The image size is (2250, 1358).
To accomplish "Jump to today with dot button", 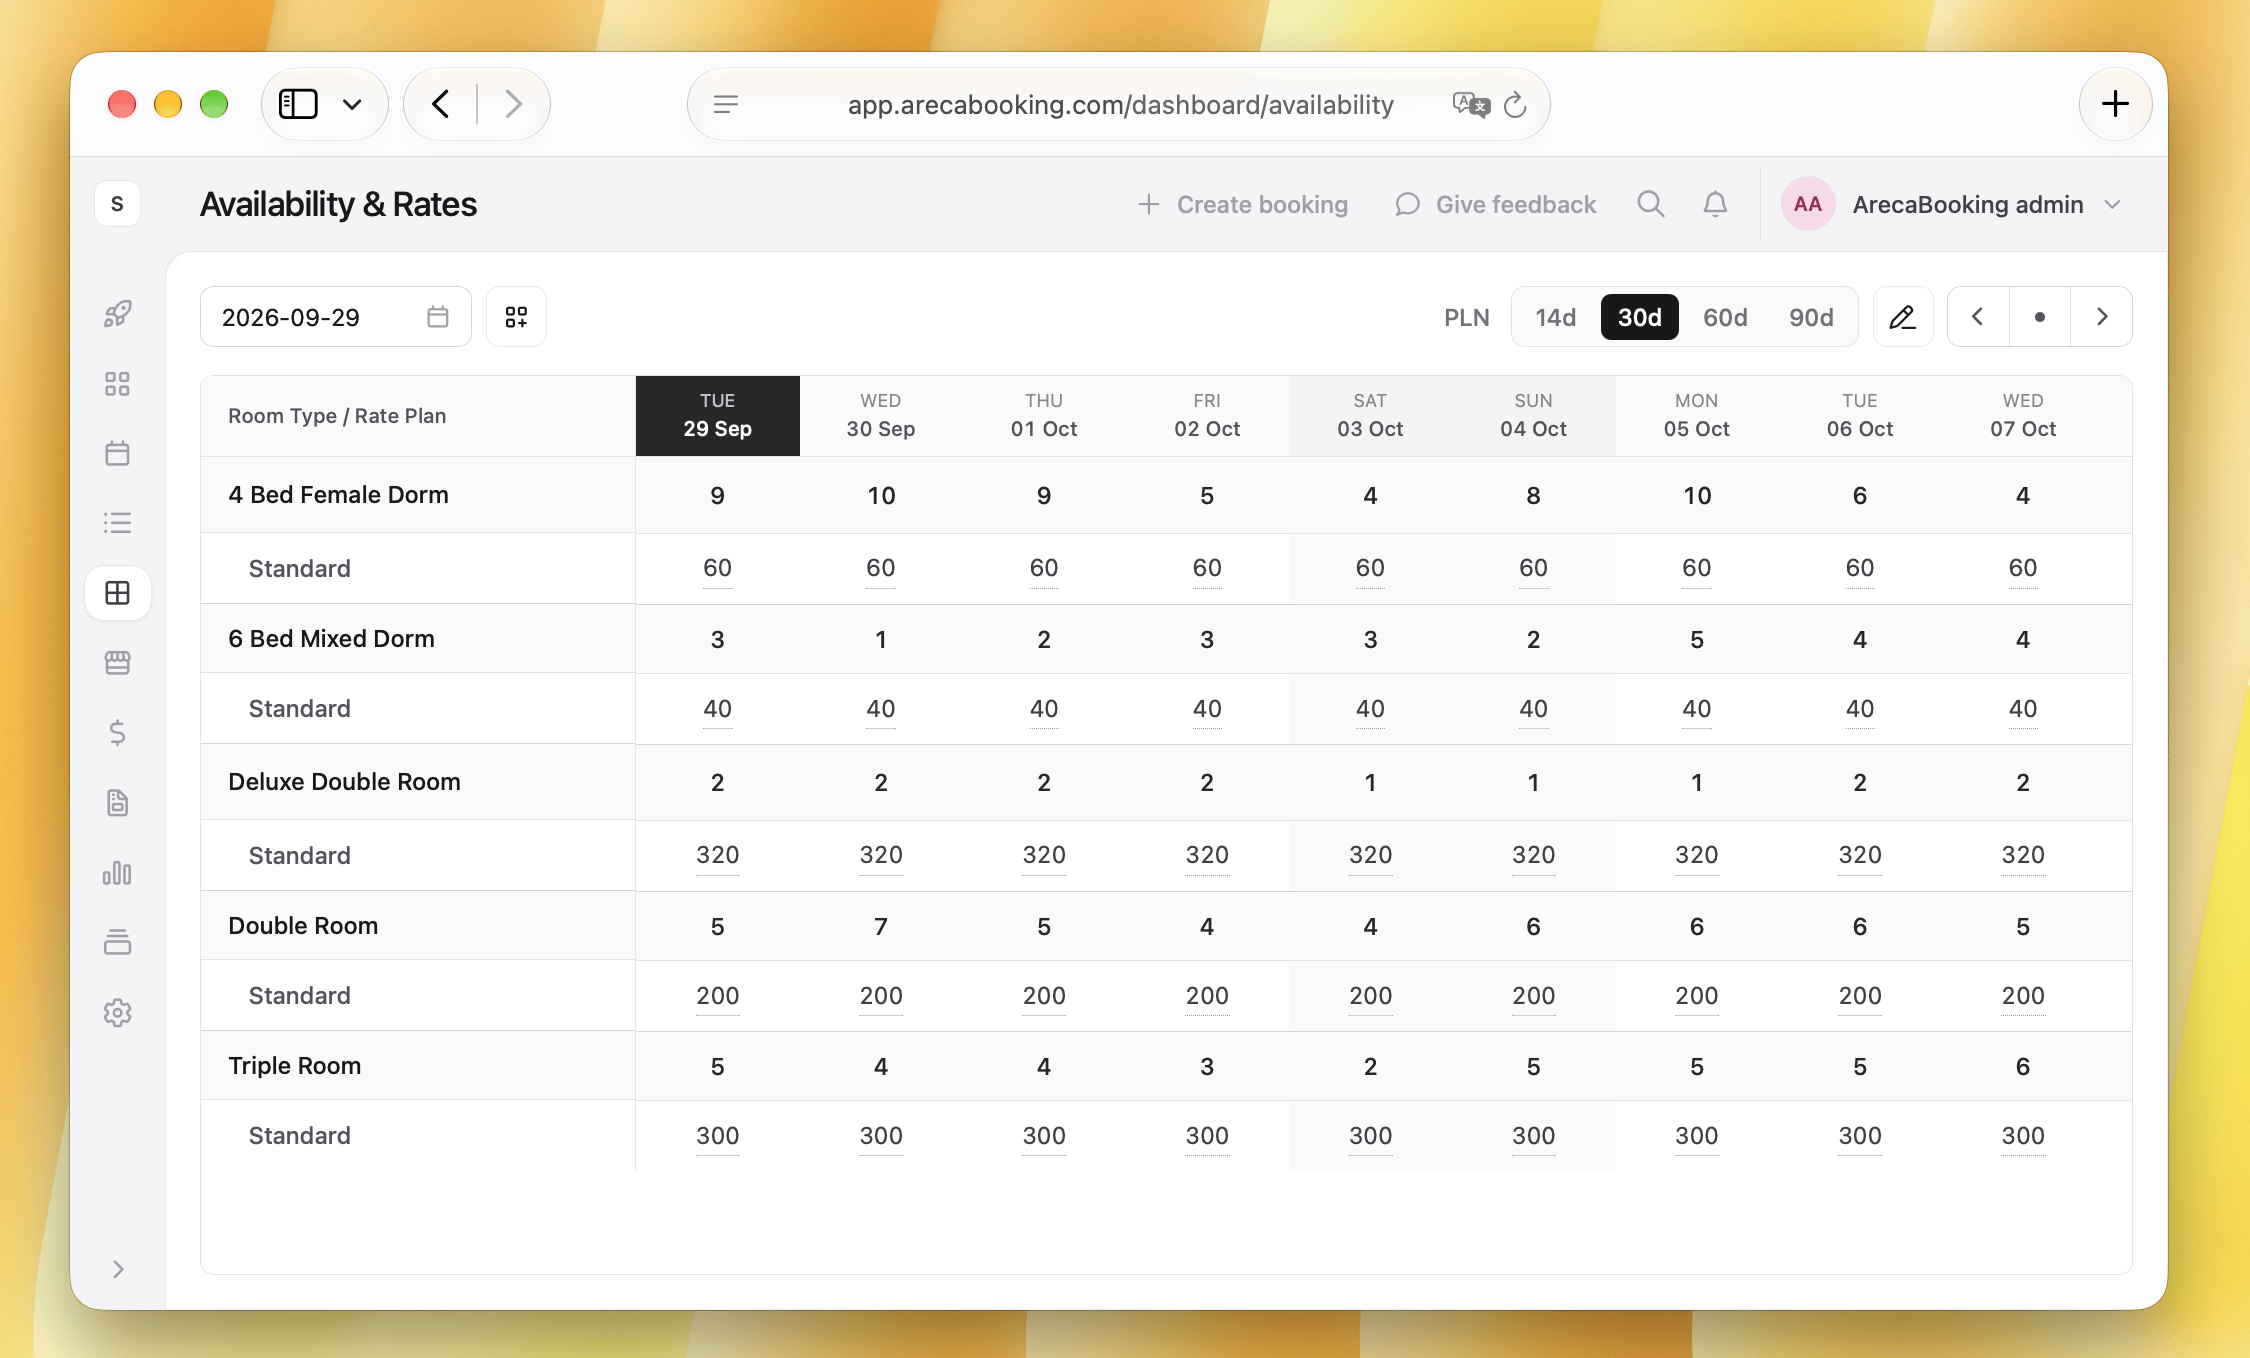I will click(x=2040, y=317).
